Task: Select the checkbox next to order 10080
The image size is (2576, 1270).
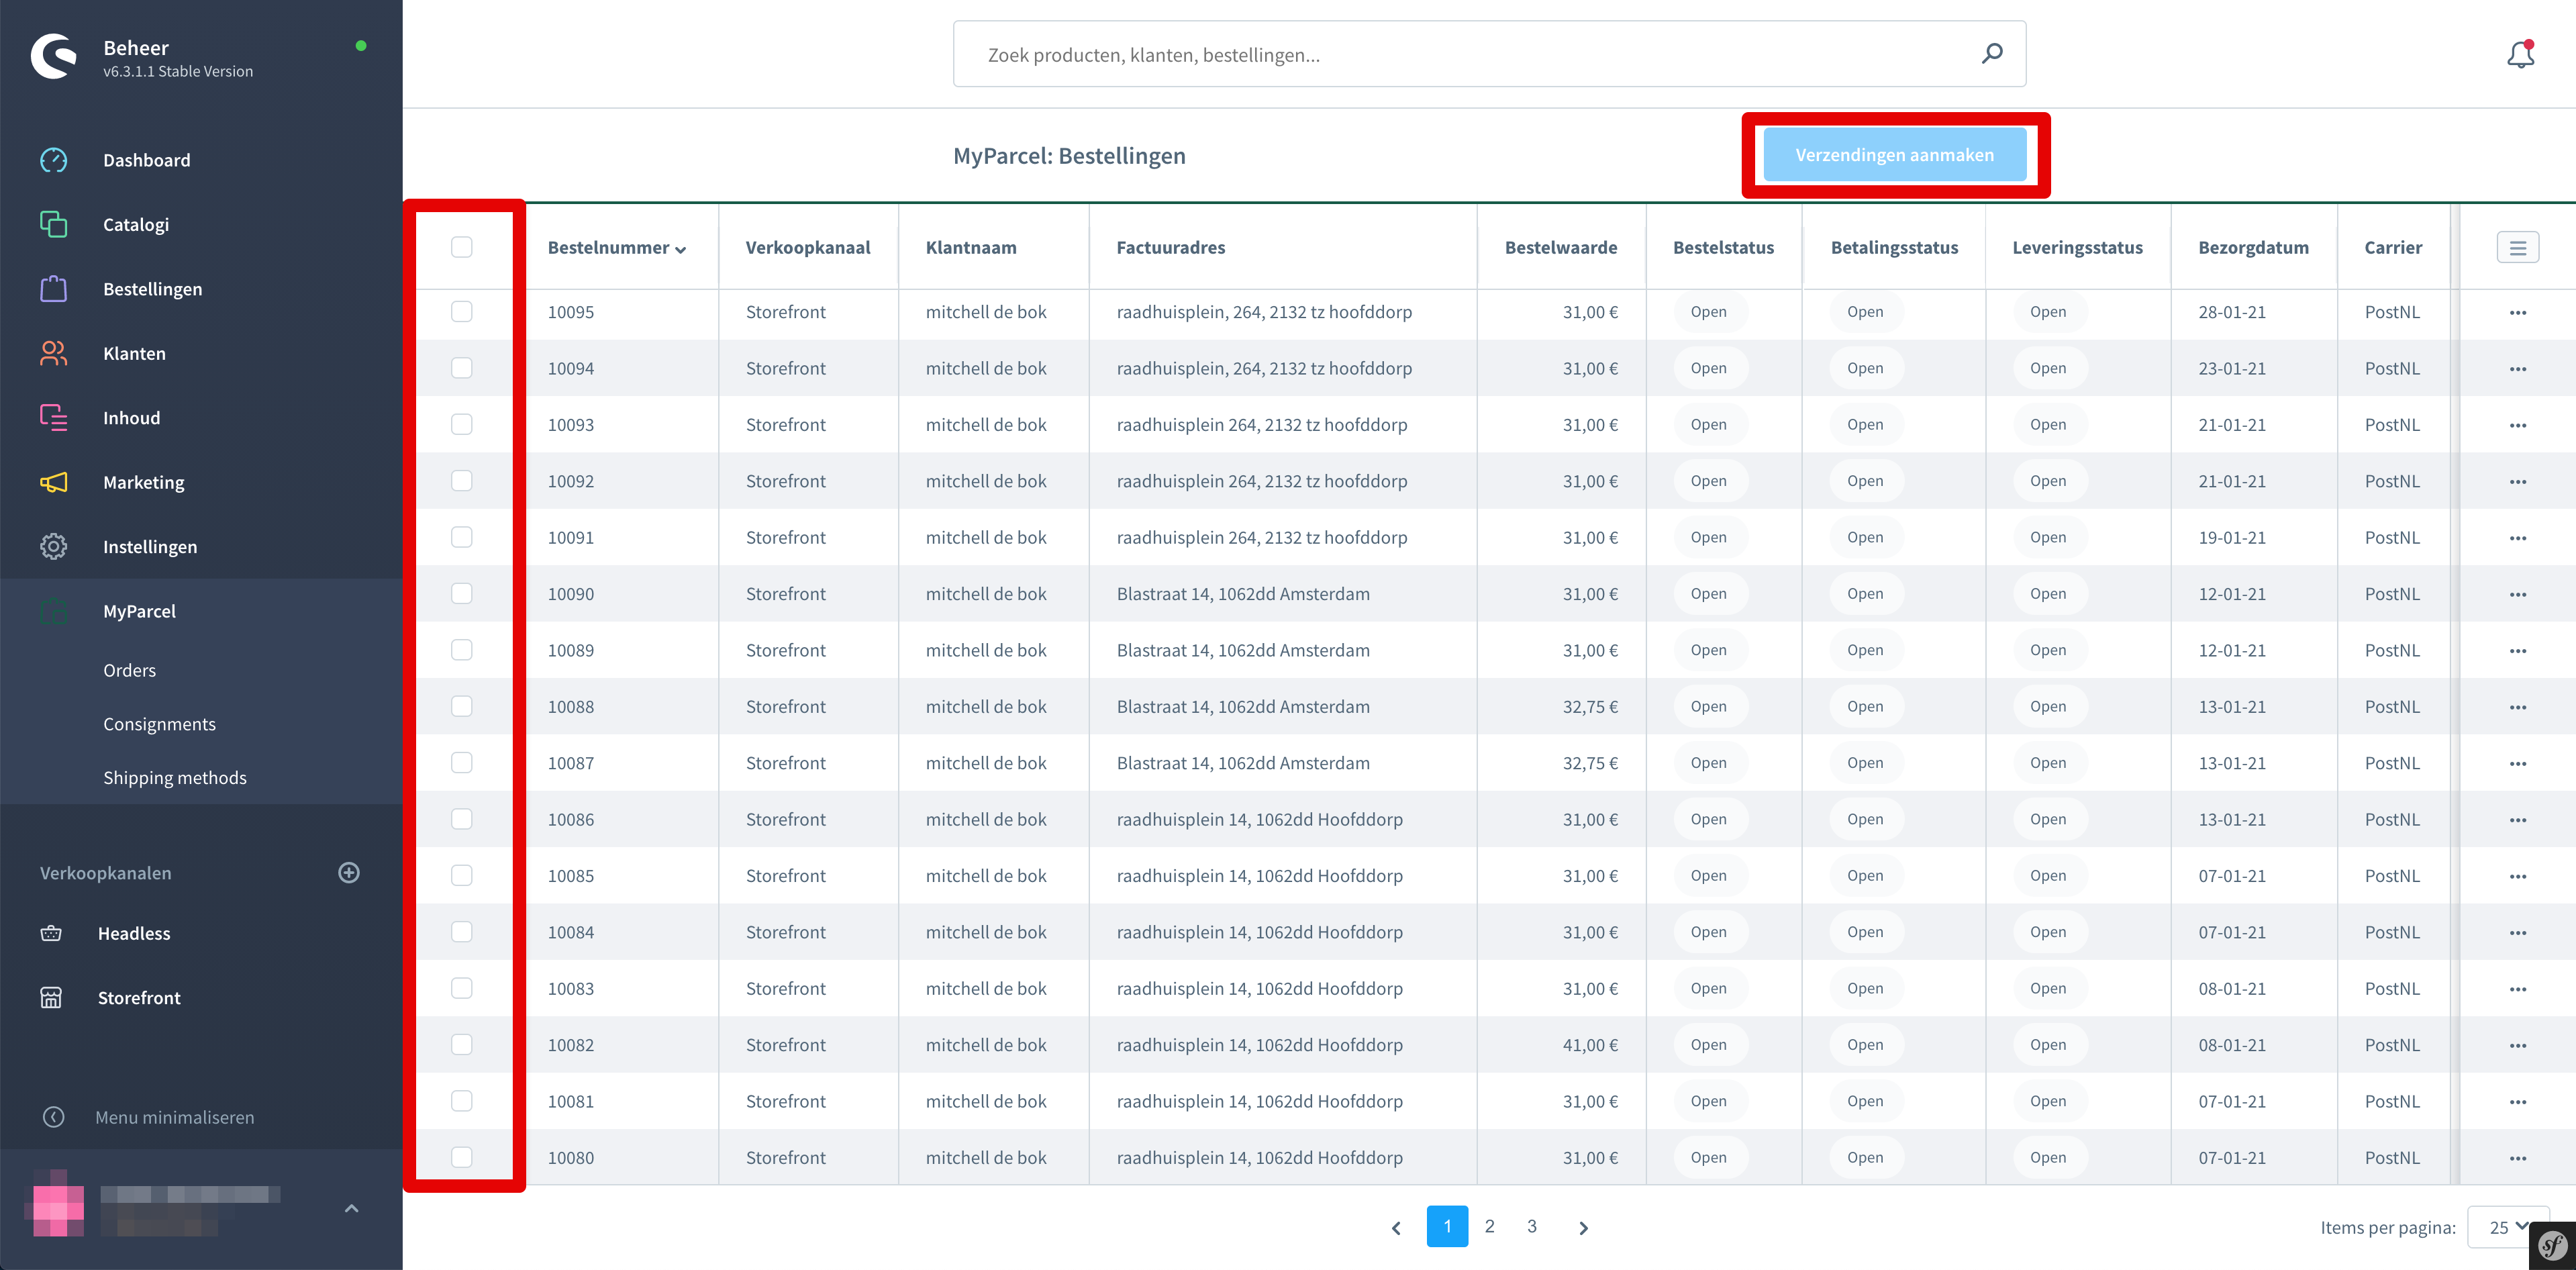Action: pos(462,1157)
